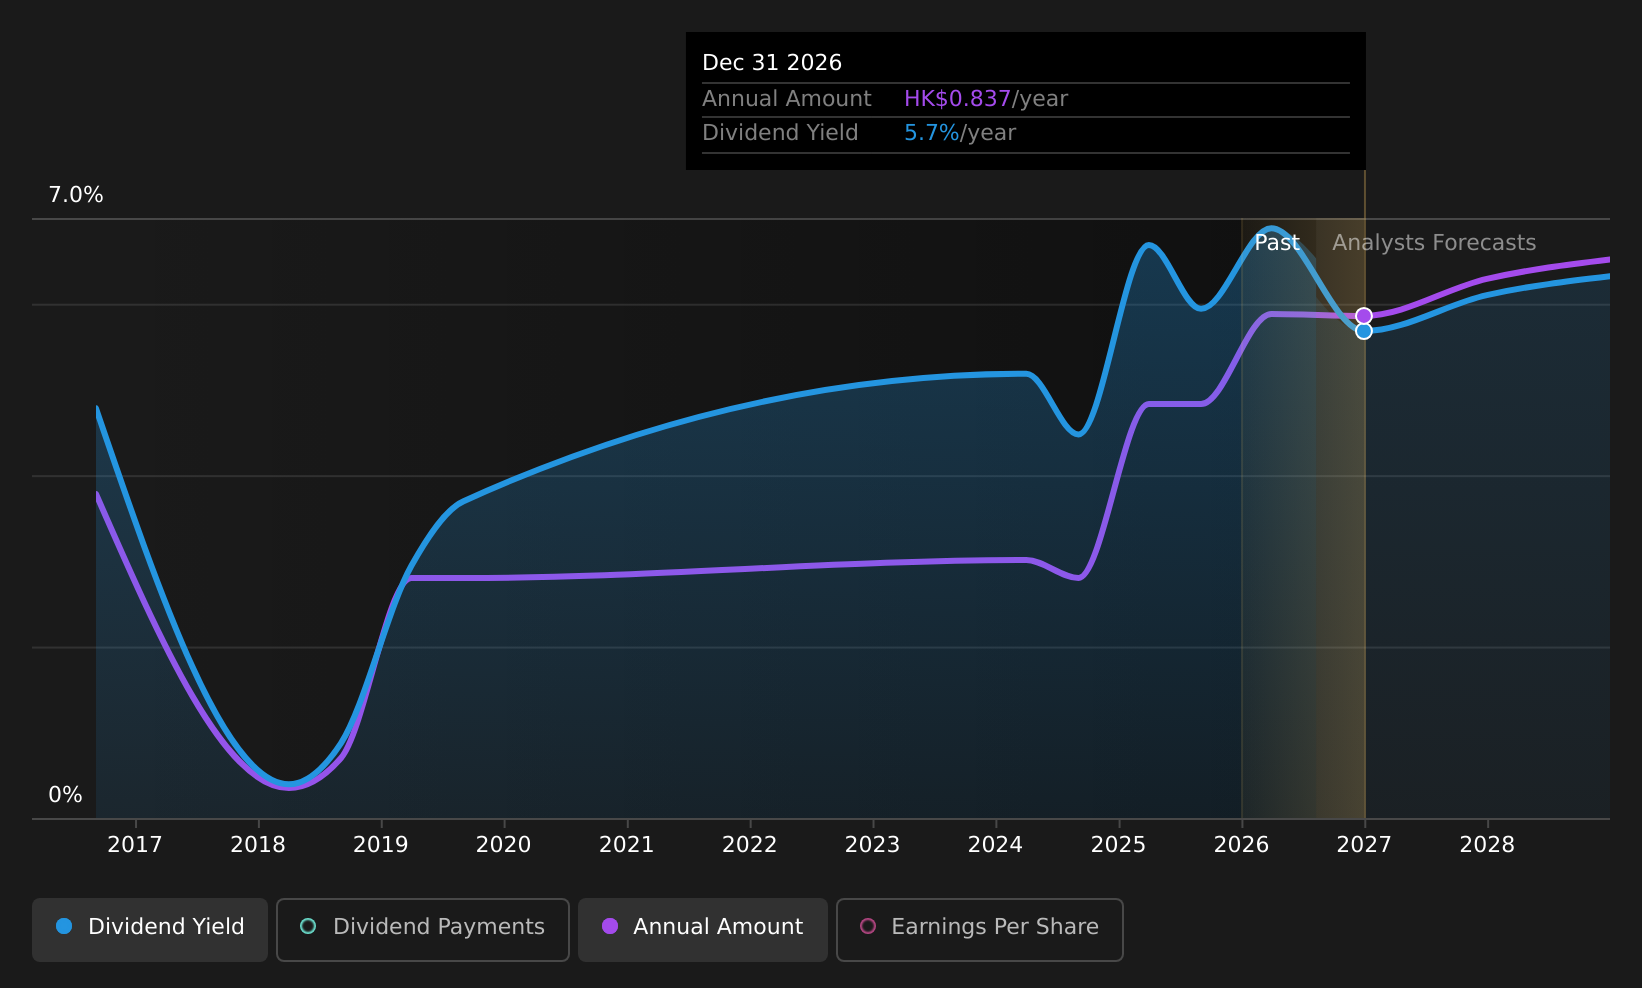Click the 2018 x-axis label
The image size is (1642, 988).
[x=258, y=845]
